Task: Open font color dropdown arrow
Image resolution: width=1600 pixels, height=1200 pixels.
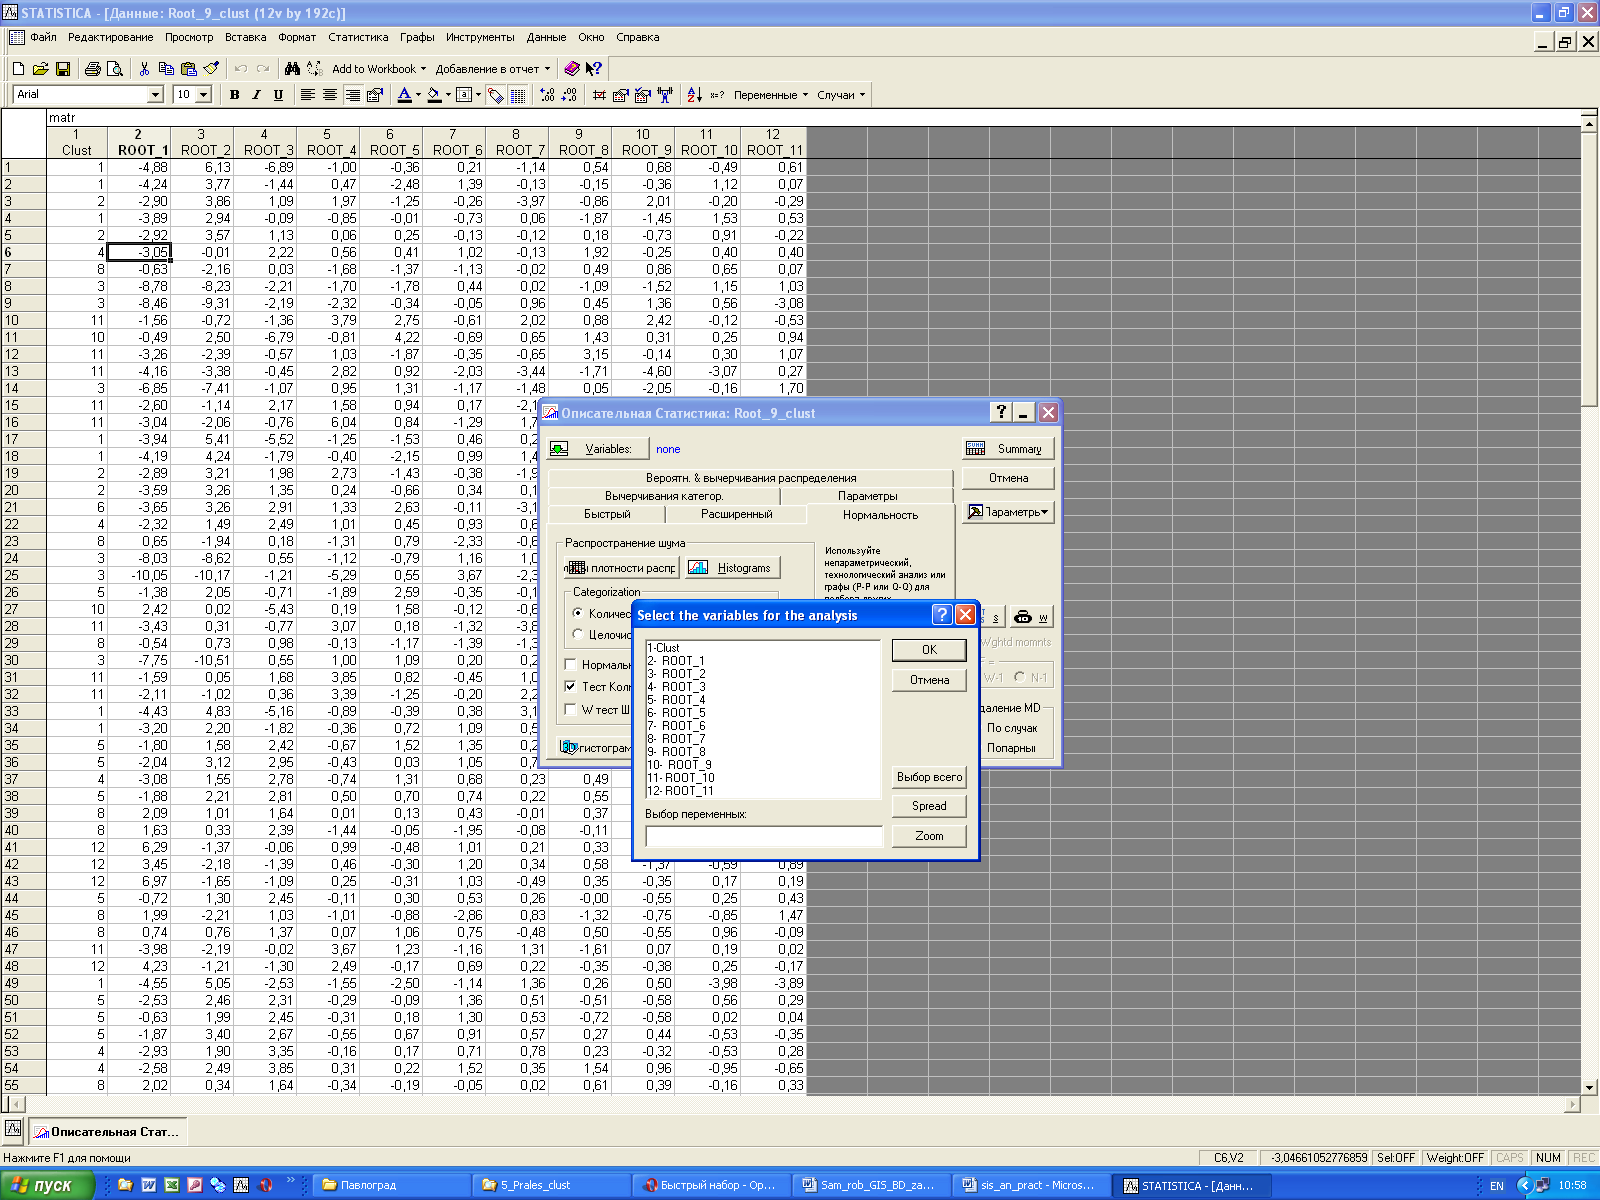Action: [418, 95]
